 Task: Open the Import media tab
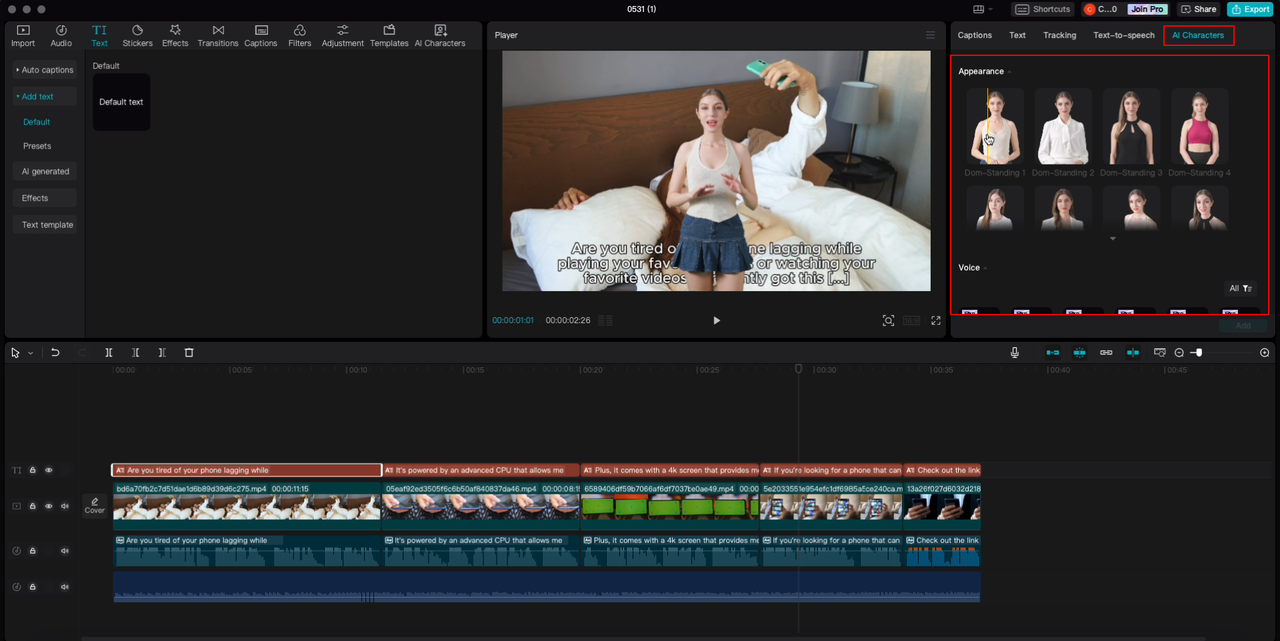pos(23,36)
